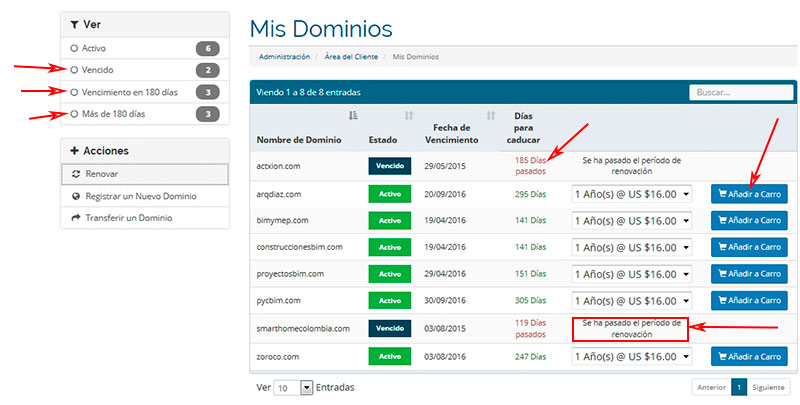This screenshot has width=800, height=405.
Task: Add bimymep.com to cart
Action: (x=749, y=220)
